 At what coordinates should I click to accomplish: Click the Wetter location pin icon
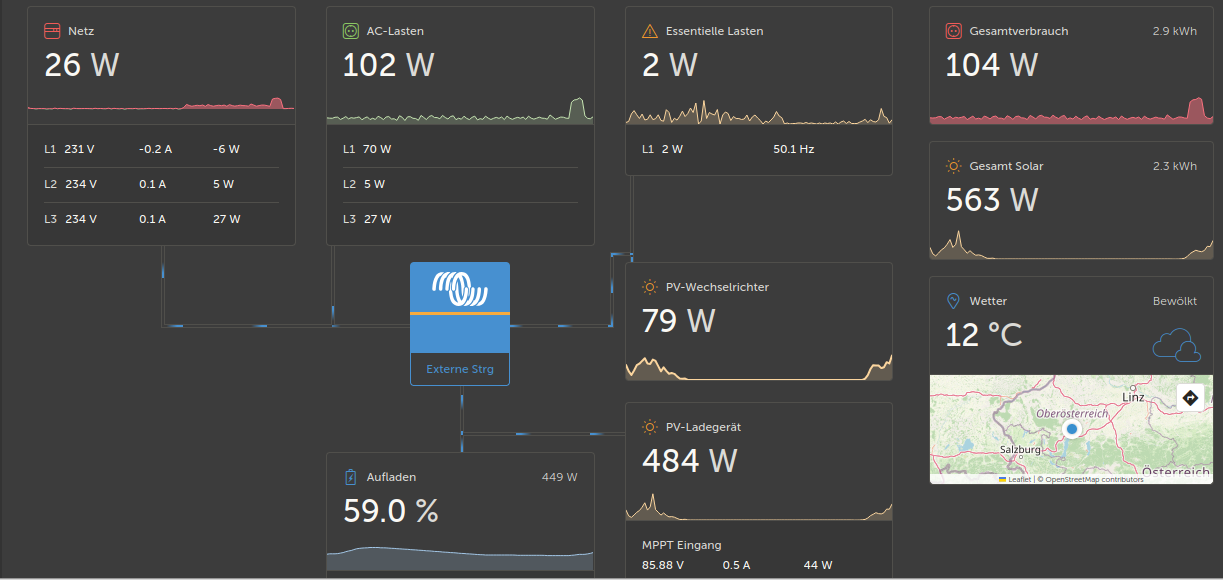953,301
